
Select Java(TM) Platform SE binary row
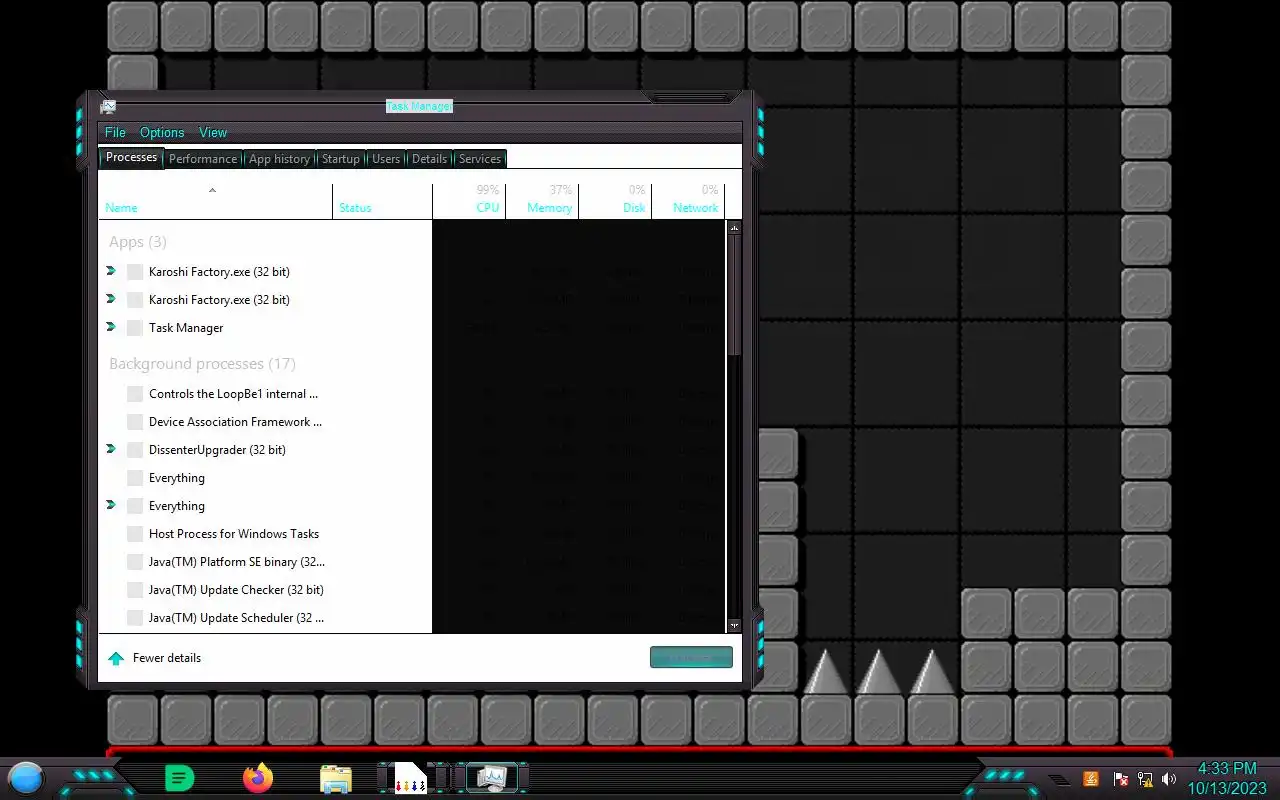point(412,562)
